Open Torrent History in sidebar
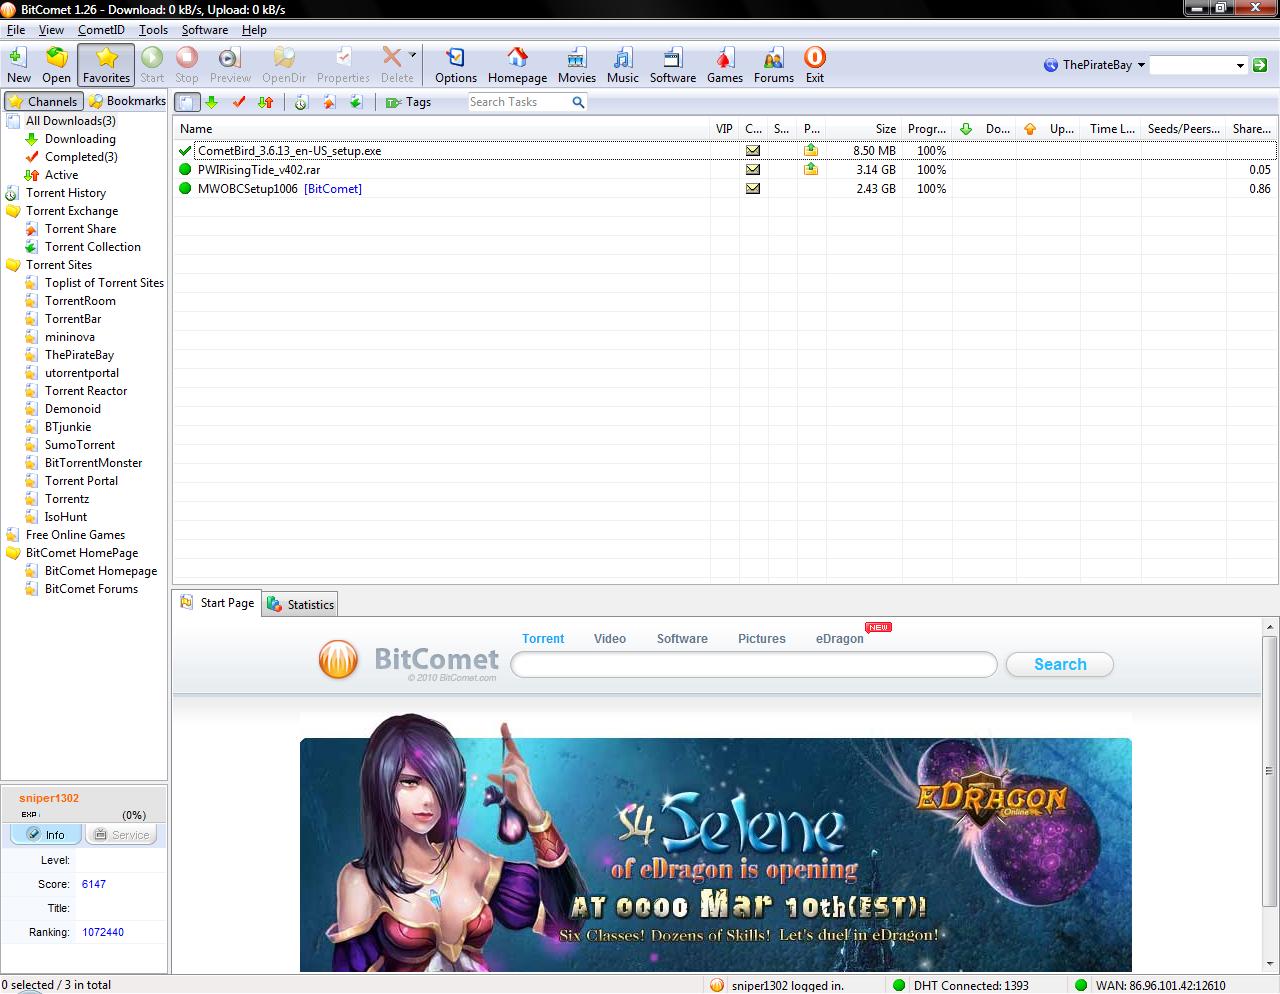The width and height of the screenshot is (1280, 994). (65, 193)
